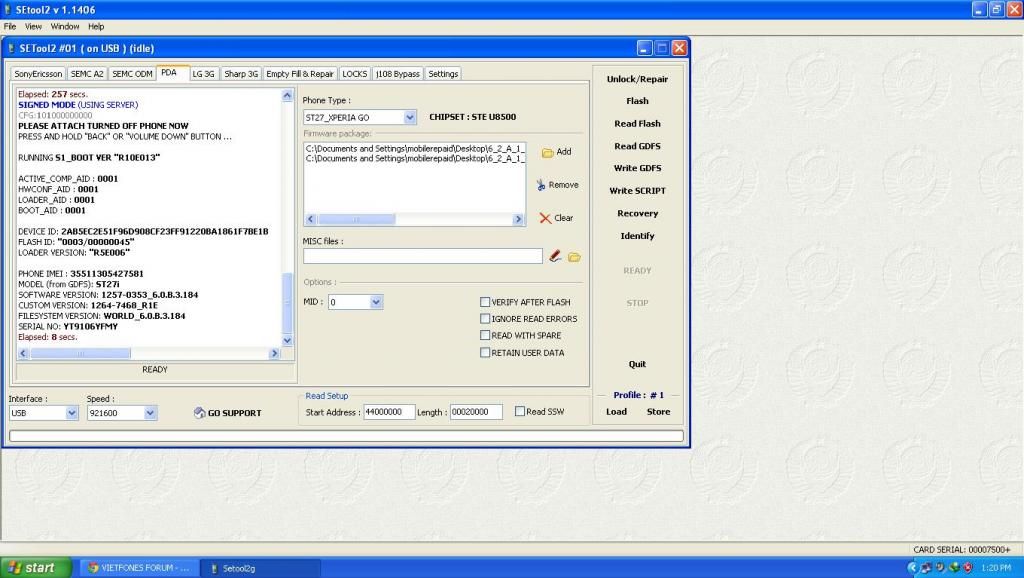Click the Load profile button
Screen dimensions: 1024x578
616,411
